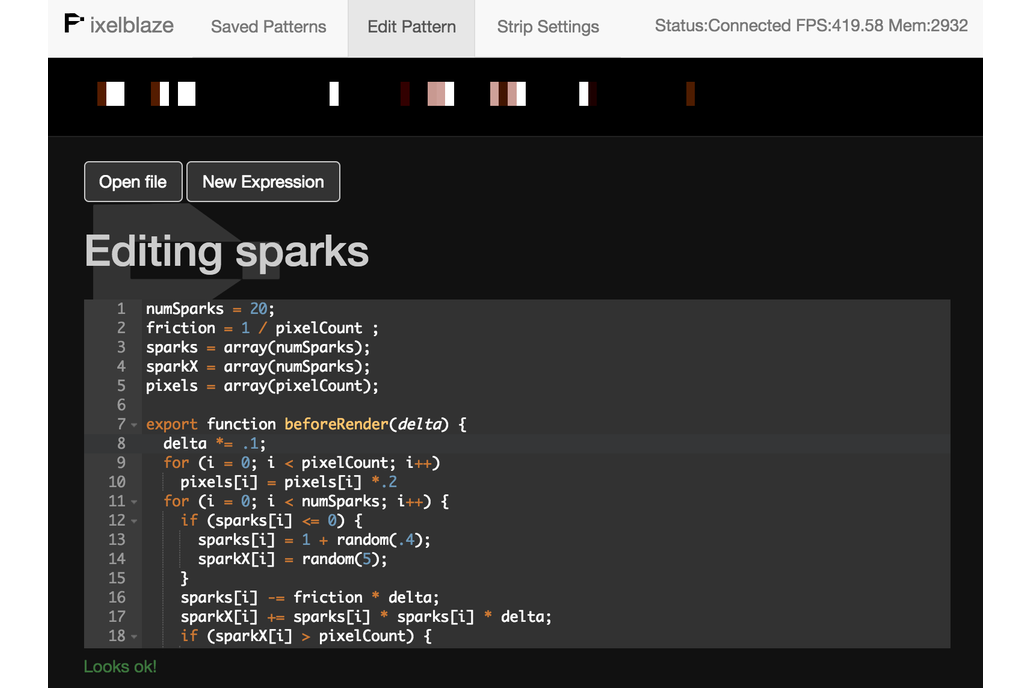Image resolution: width=1032 pixels, height=688 pixels.
Task: Click line number 5 in gutter
Action: pyautogui.click(x=120, y=386)
